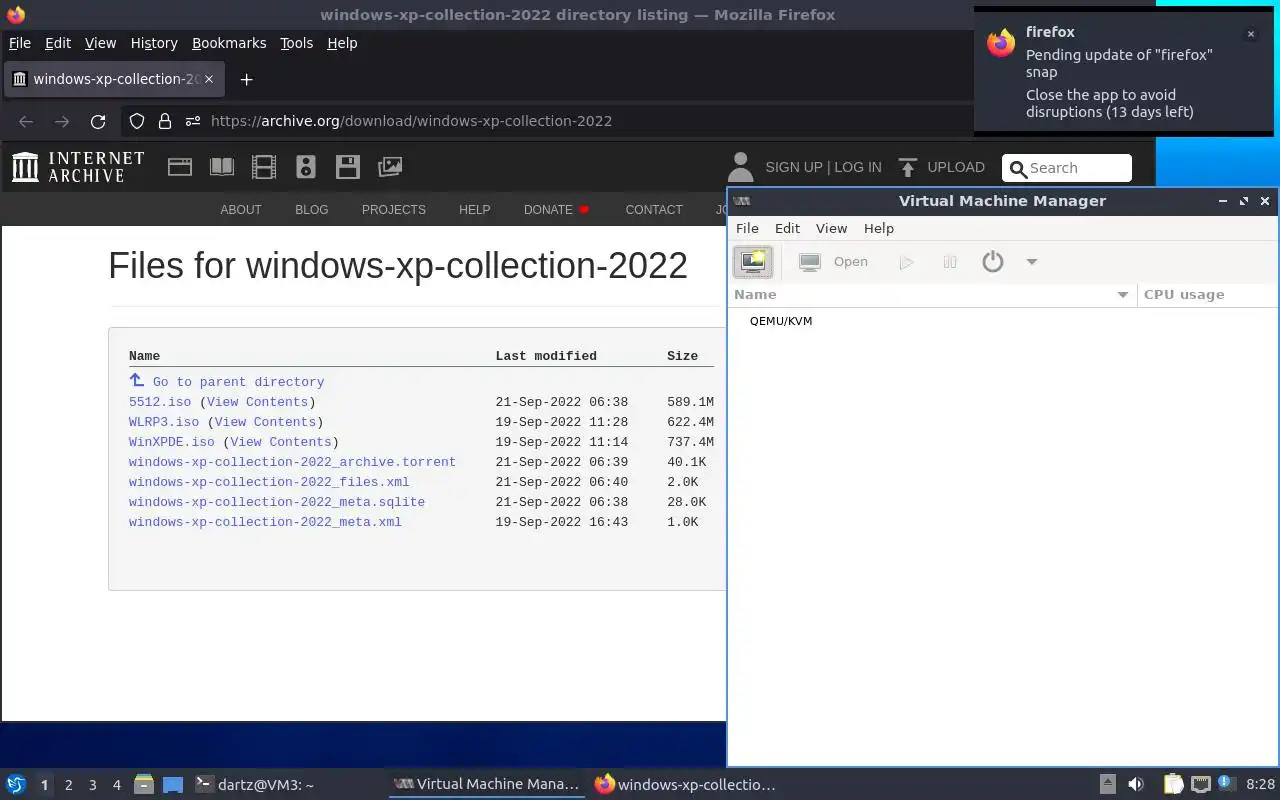Click the Firefox forward arrow
Image resolution: width=1280 pixels, height=800 pixels.
pyautogui.click(x=62, y=121)
